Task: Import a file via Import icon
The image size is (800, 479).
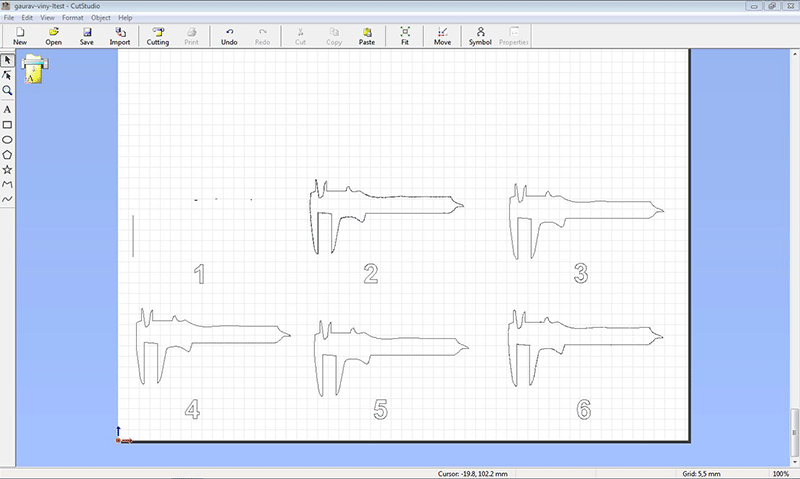Action: coord(120,36)
